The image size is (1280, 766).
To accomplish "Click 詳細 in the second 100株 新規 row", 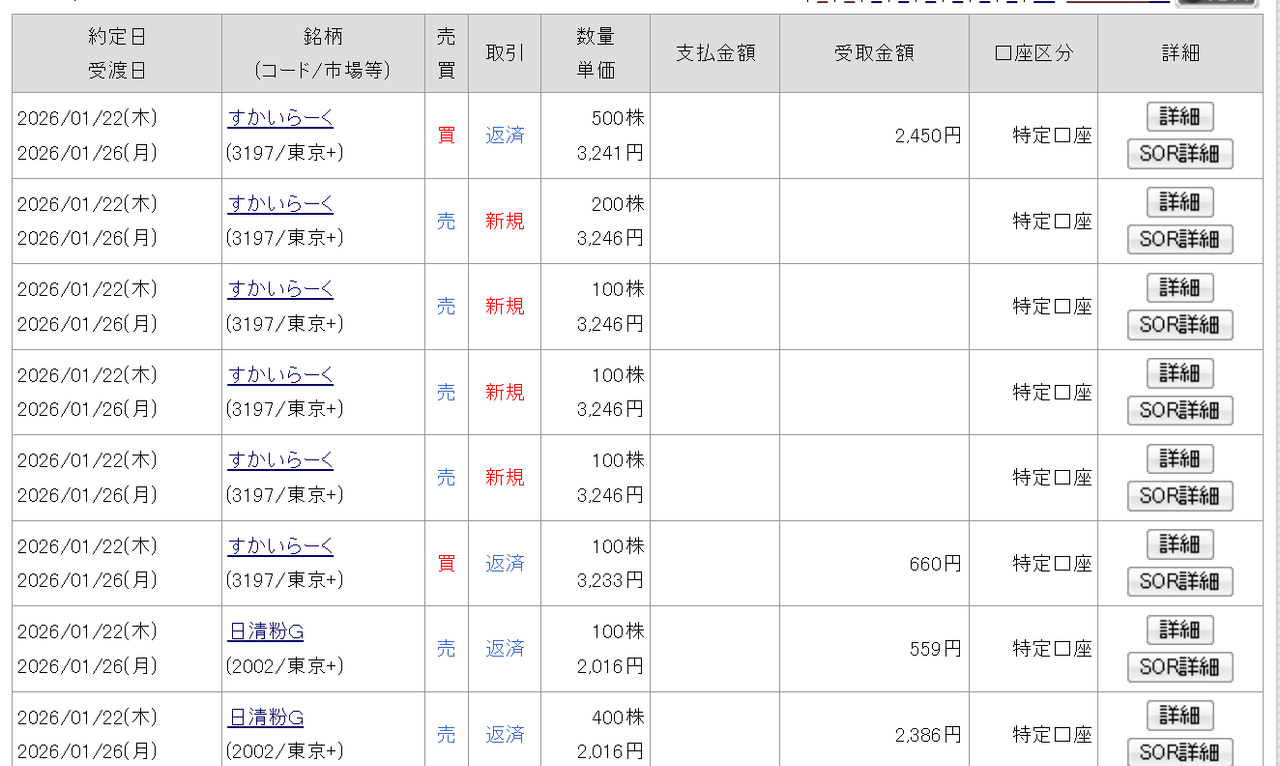I will (x=1179, y=373).
